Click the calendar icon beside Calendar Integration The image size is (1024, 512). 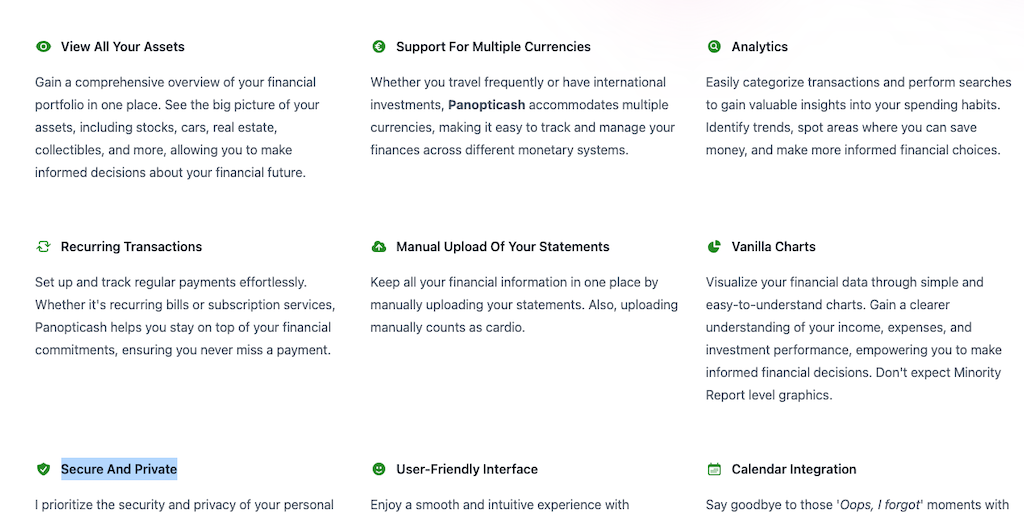tap(714, 469)
